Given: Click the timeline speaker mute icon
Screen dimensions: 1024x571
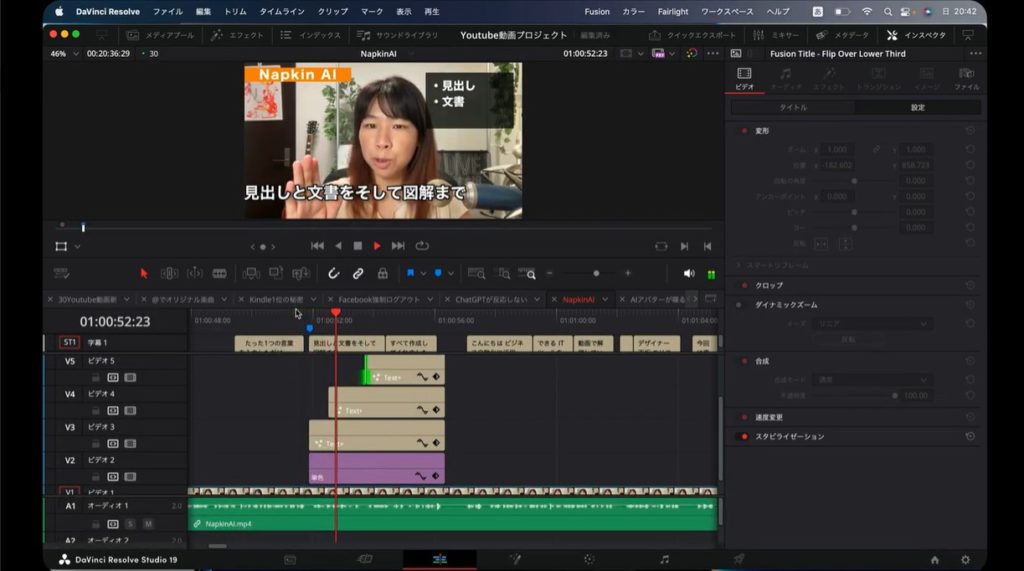Looking at the screenshot, I should [688, 273].
